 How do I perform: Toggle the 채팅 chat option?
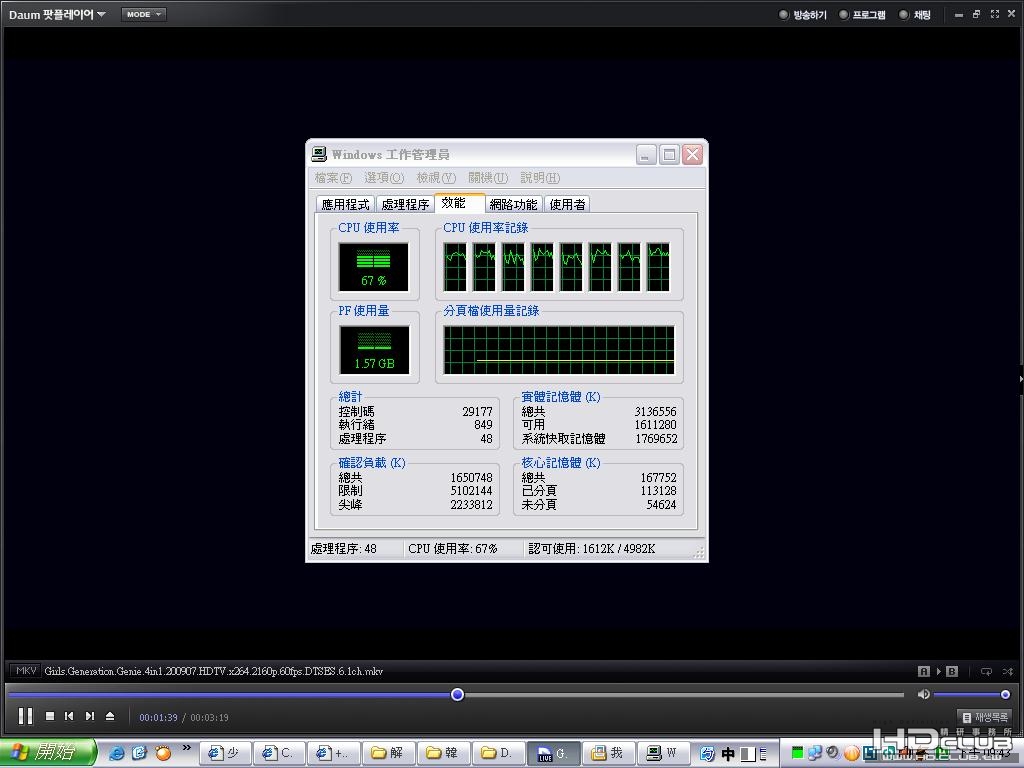[915, 14]
